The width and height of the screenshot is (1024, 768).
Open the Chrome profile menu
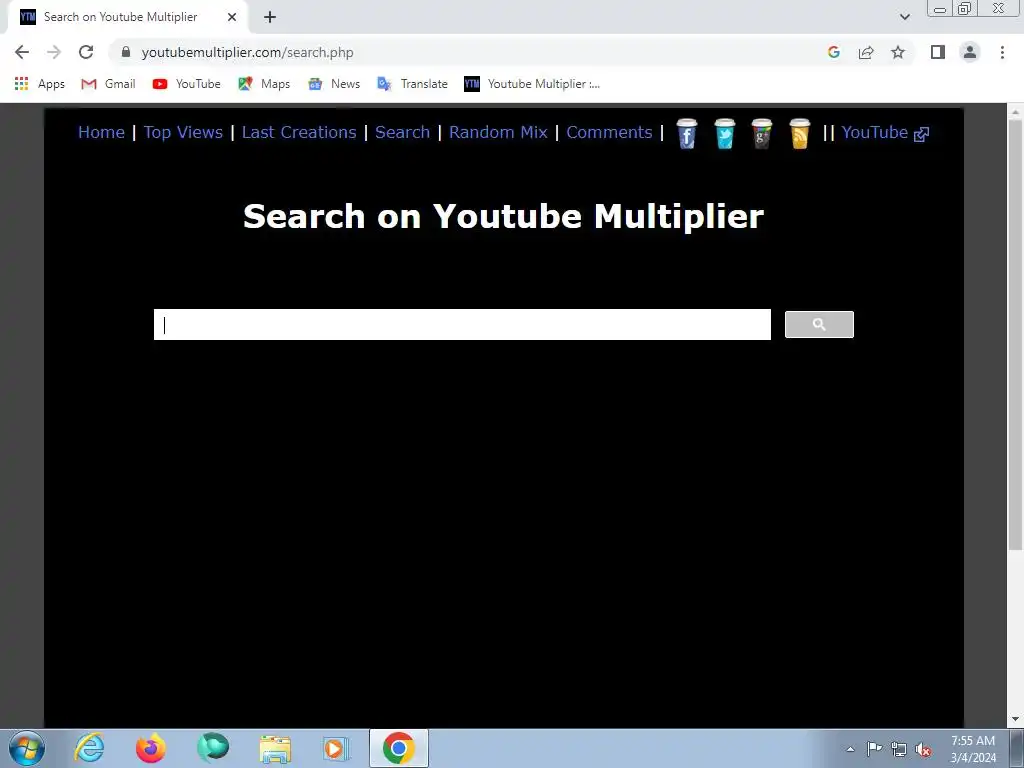pos(970,52)
